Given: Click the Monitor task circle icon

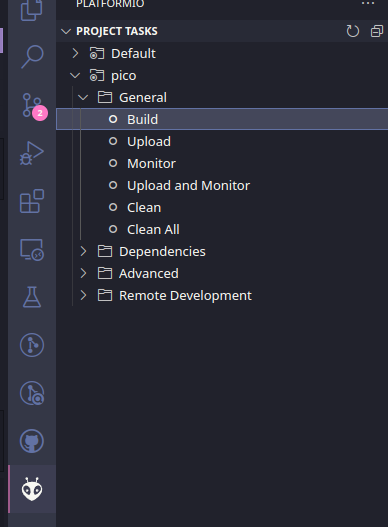Looking at the screenshot, I should point(113,163).
